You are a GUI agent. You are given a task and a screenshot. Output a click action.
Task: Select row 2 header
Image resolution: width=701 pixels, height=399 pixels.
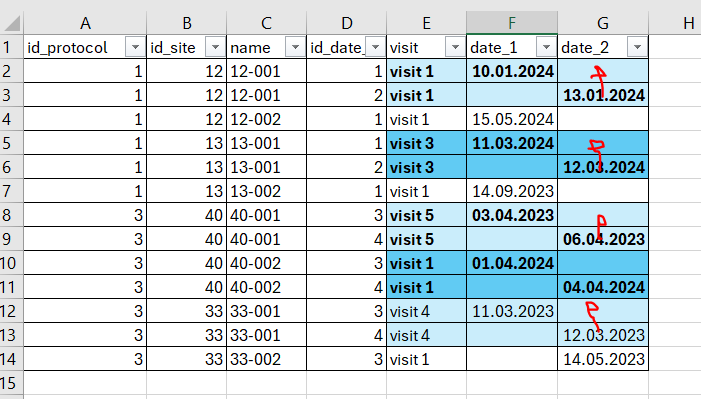(x=12, y=71)
